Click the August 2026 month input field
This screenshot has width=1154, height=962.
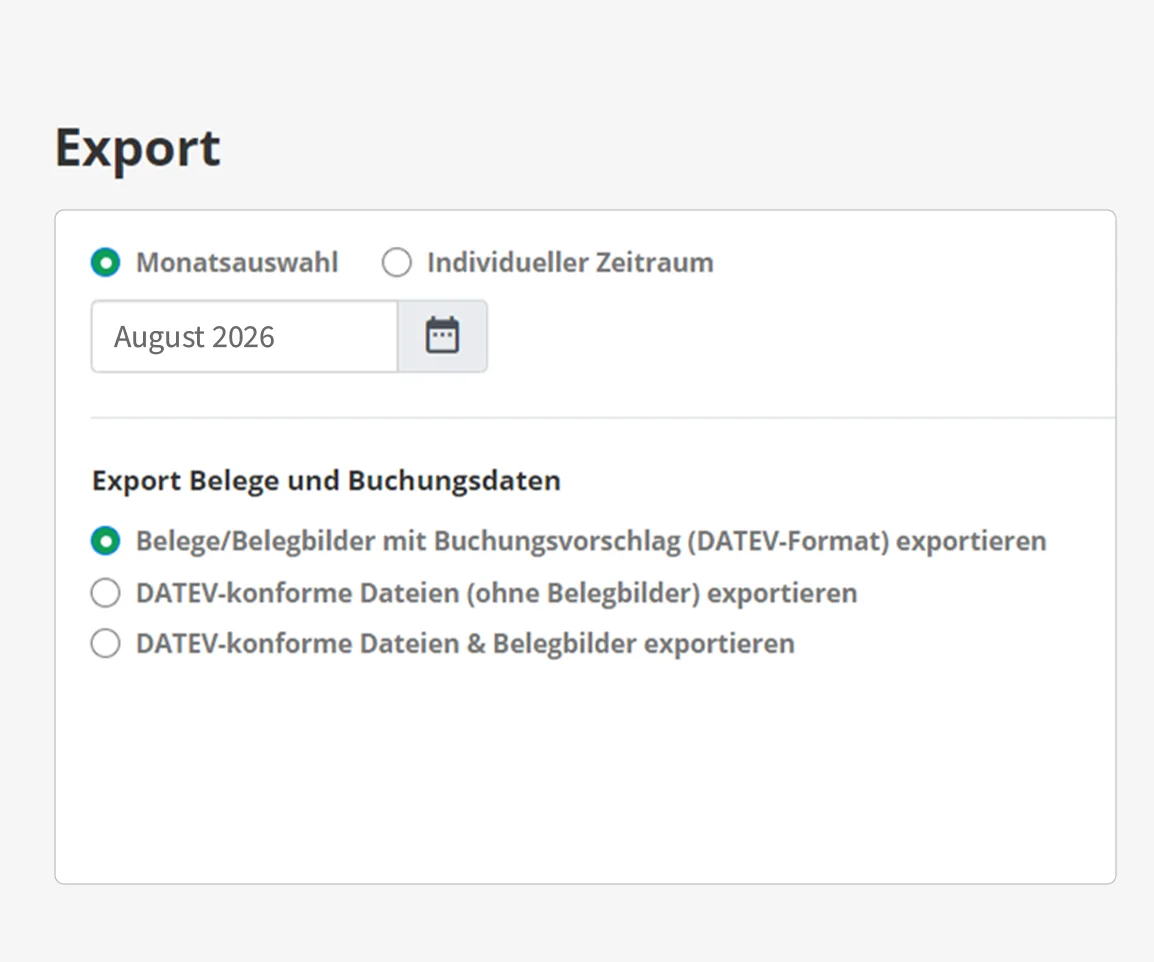coord(244,336)
